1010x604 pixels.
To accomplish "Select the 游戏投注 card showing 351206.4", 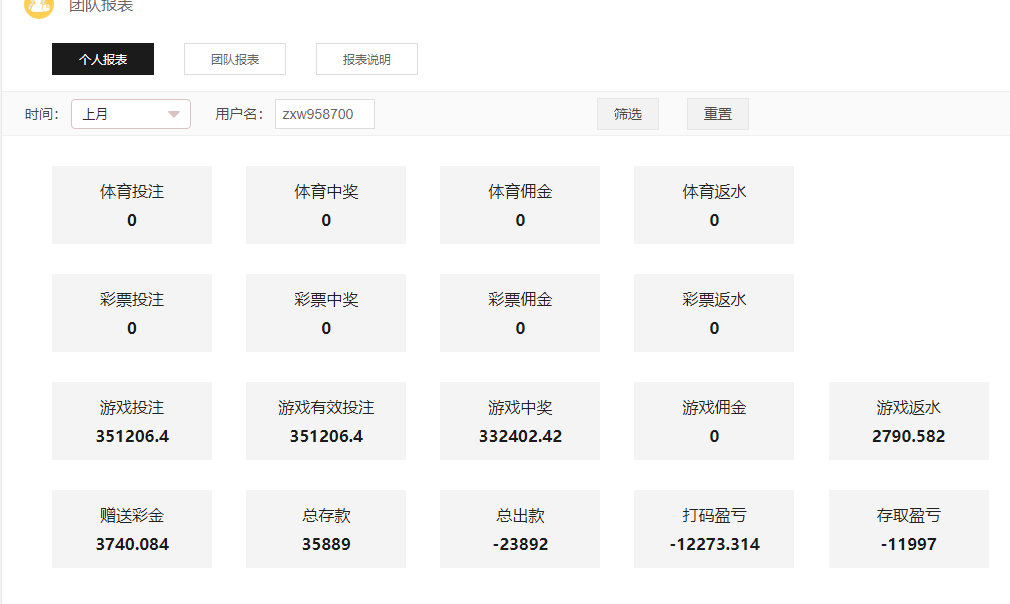I will point(132,421).
